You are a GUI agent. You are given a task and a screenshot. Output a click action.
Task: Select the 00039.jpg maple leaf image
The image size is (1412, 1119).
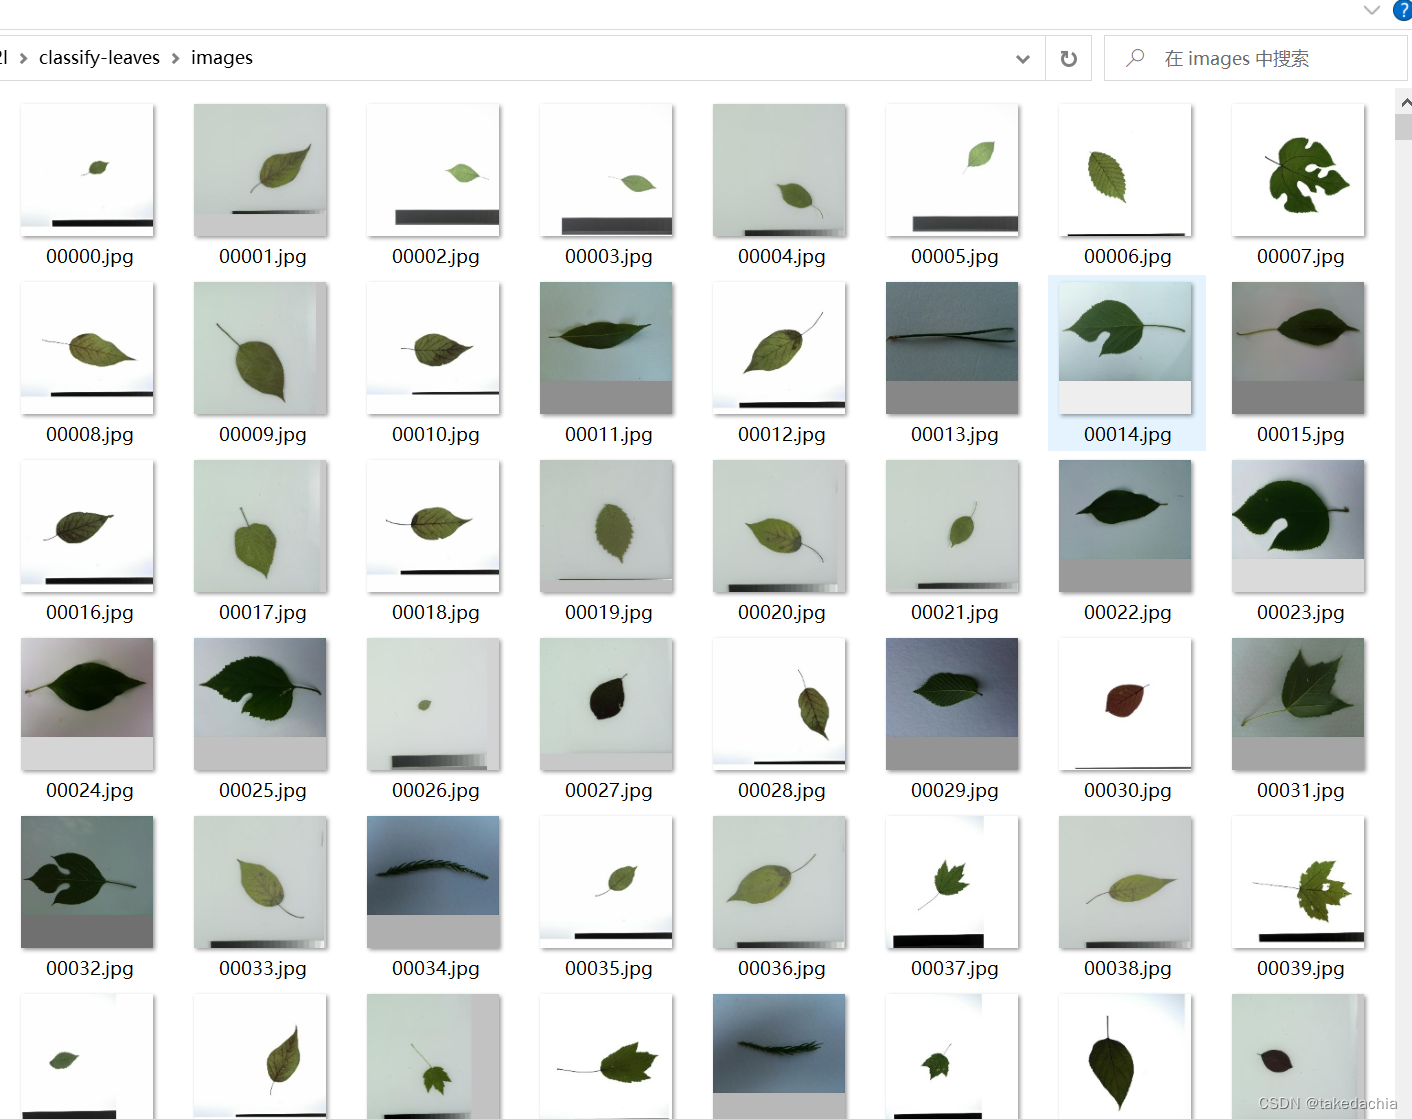(1298, 881)
